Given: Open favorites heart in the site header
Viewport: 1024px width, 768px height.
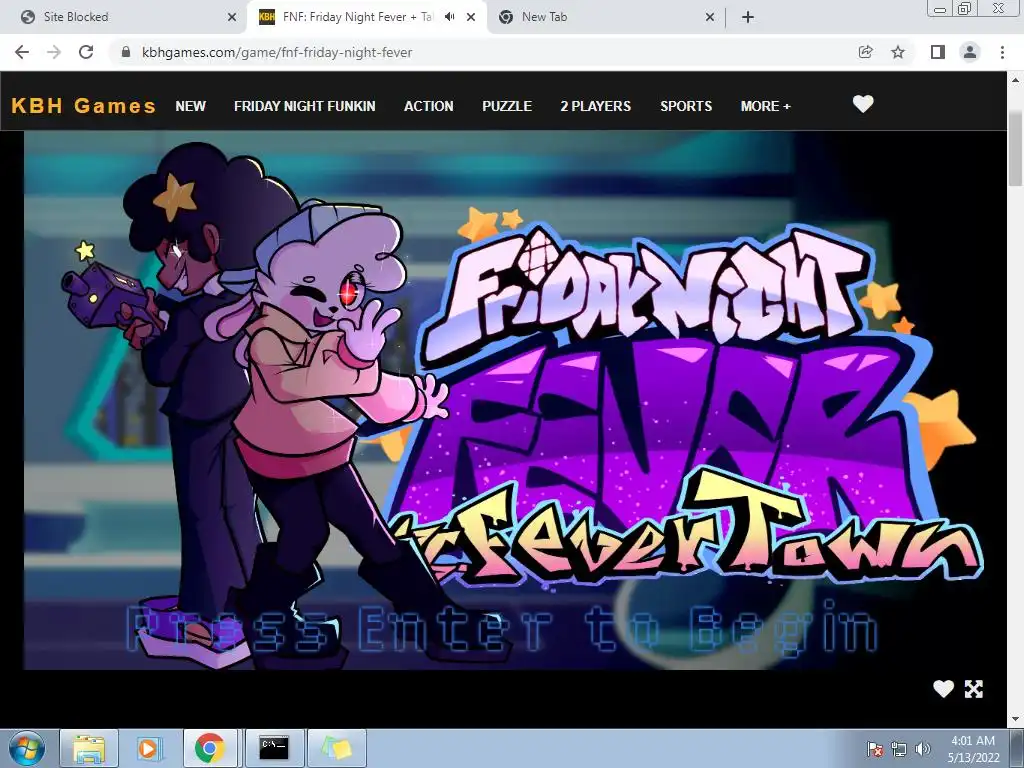Looking at the screenshot, I should coord(863,104).
